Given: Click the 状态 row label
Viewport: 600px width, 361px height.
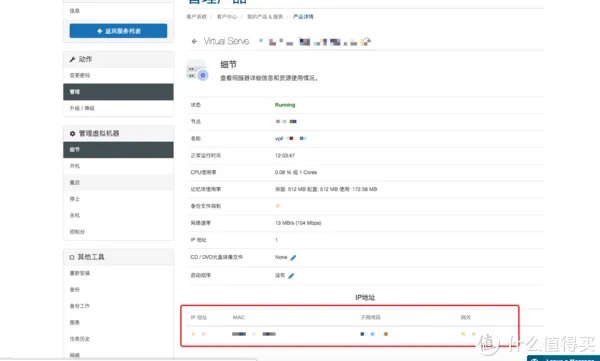Looking at the screenshot, I should (196, 105).
